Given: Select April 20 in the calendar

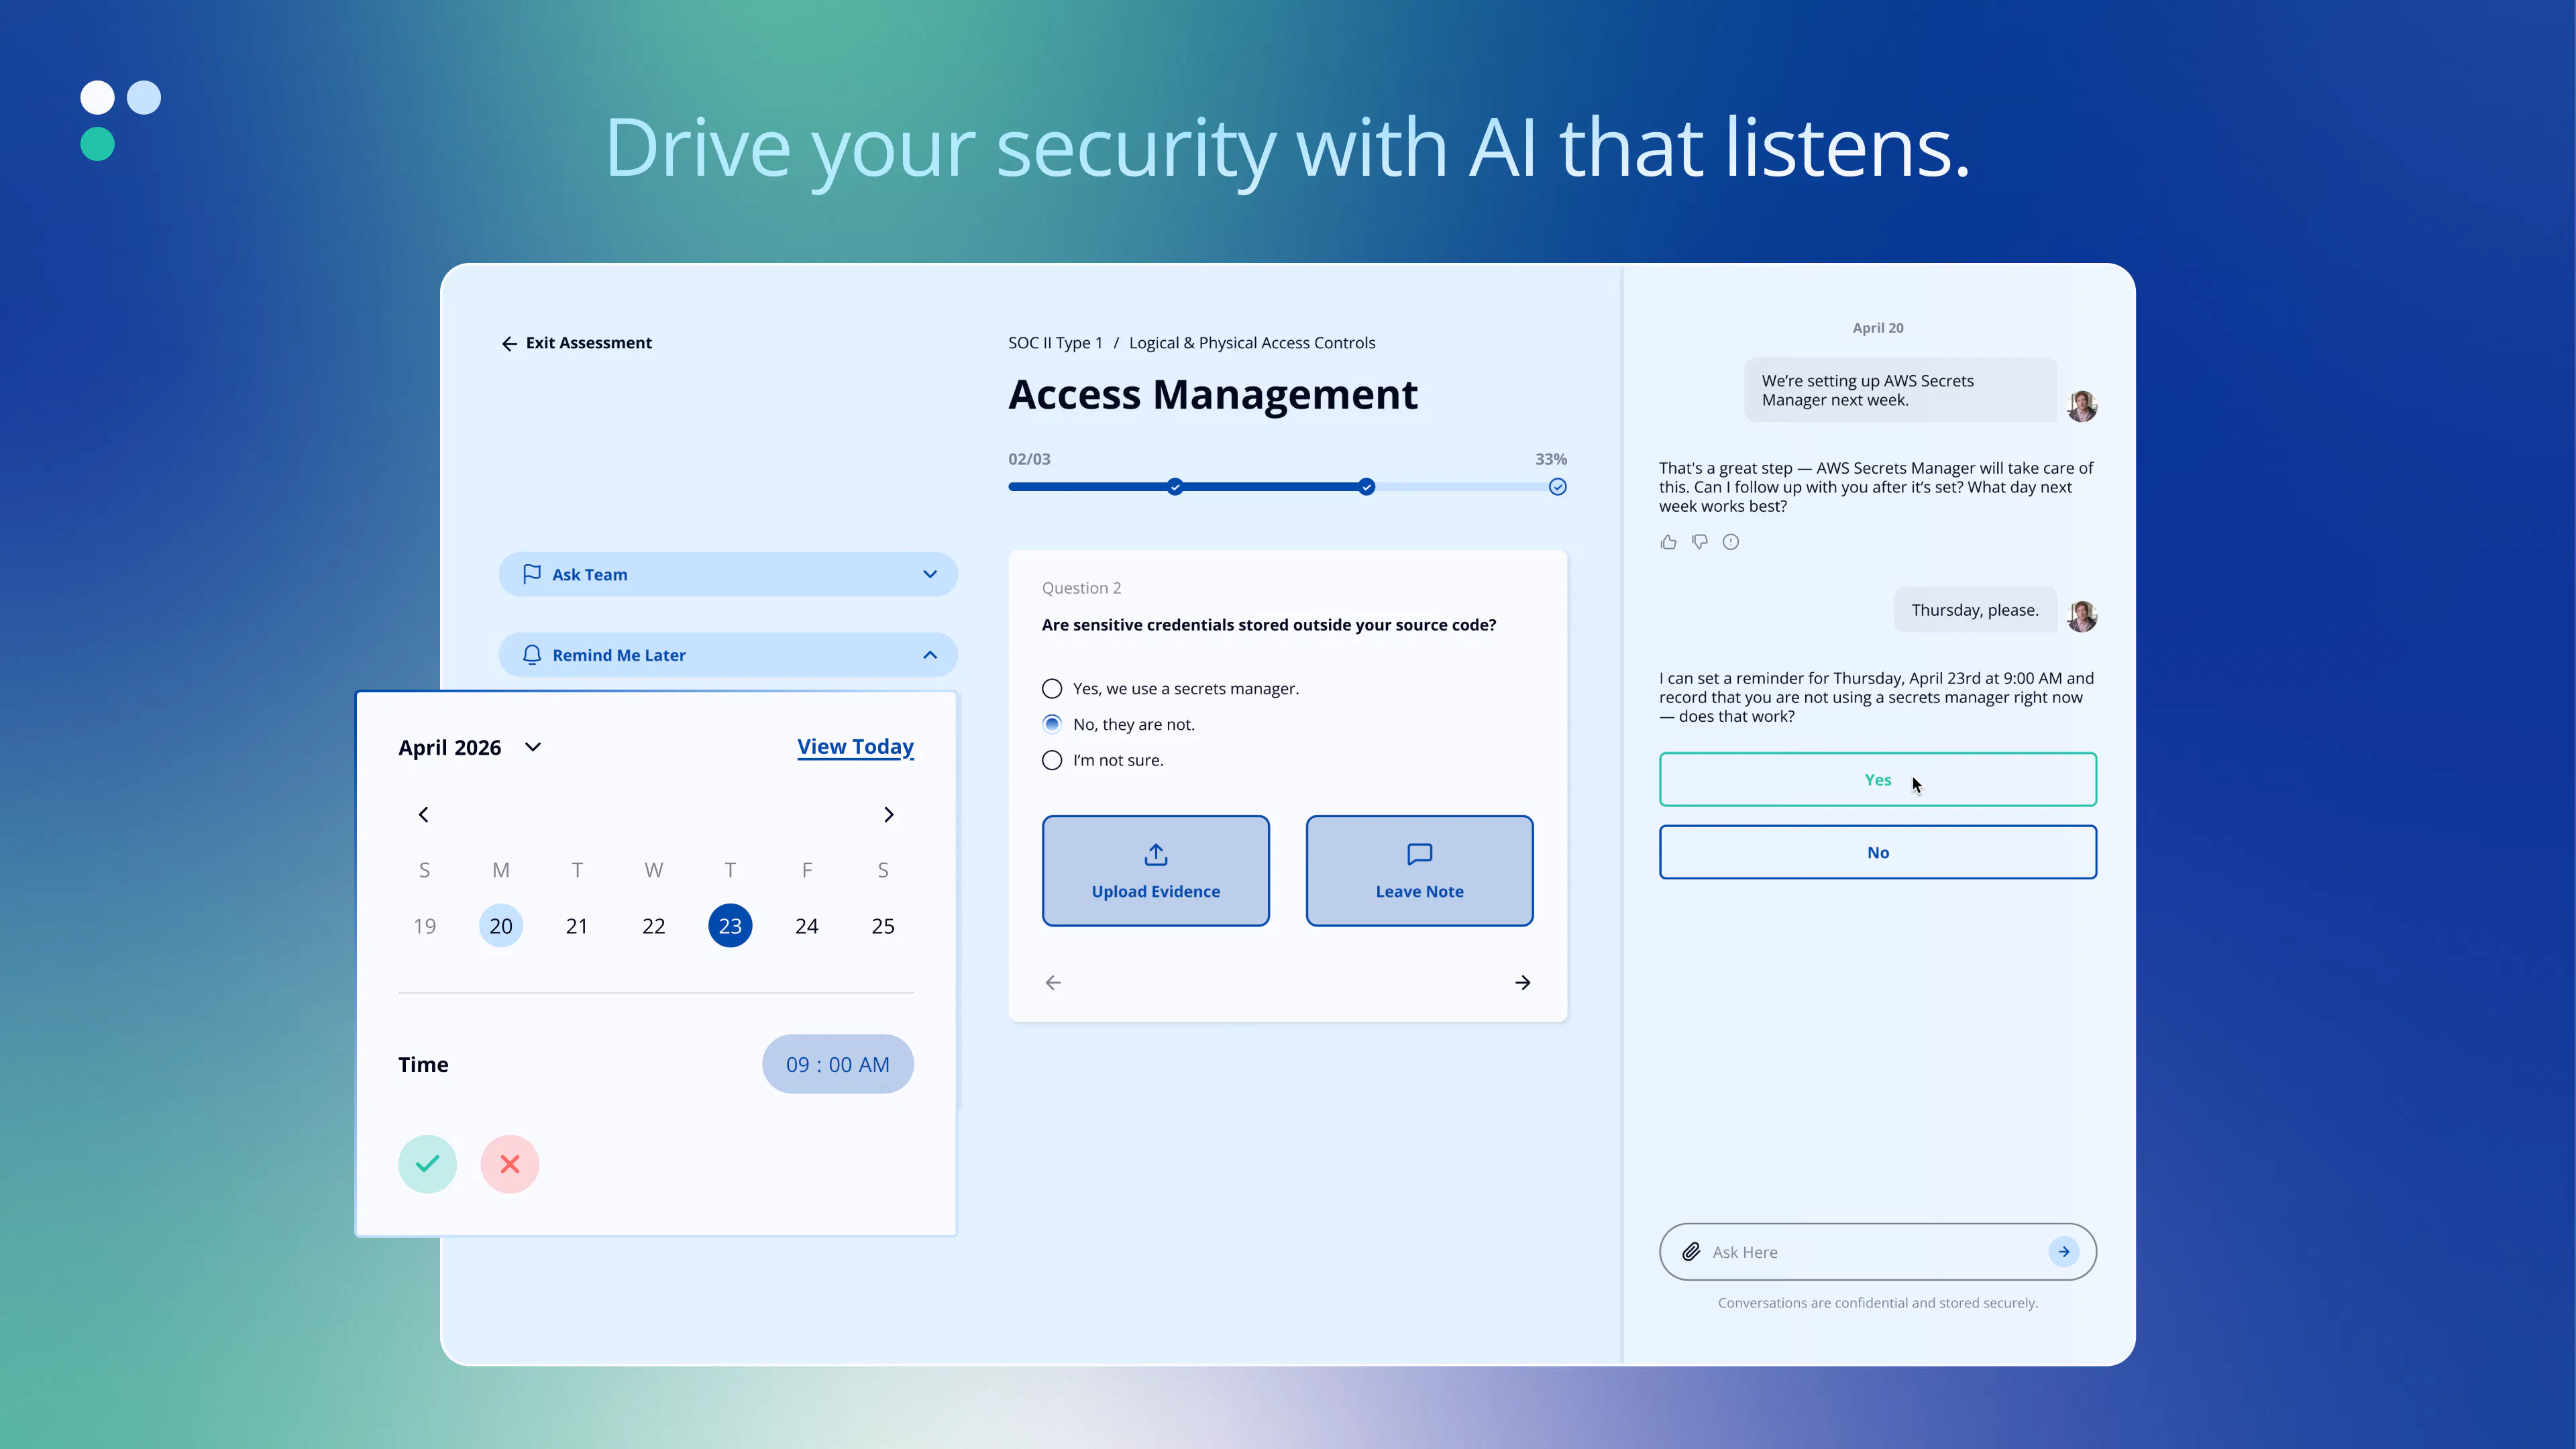Looking at the screenshot, I should 501,926.
